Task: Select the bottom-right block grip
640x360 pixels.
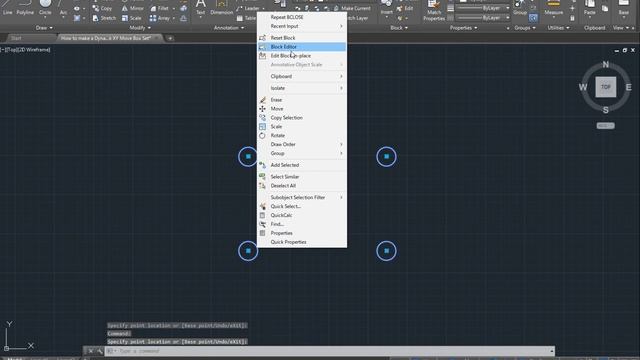Action: pyautogui.click(x=387, y=251)
